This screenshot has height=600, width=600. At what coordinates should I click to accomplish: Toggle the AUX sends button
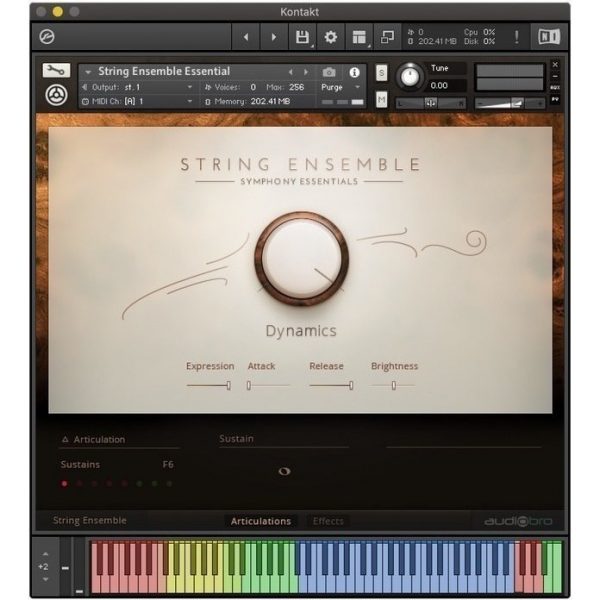[555, 88]
